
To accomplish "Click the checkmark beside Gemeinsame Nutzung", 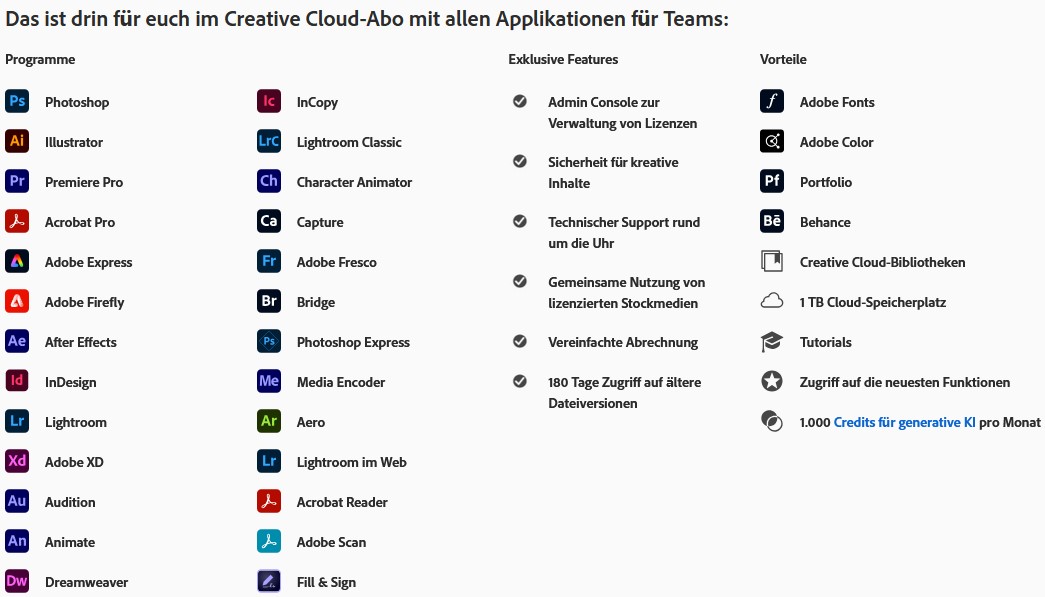I will click(x=520, y=281).
